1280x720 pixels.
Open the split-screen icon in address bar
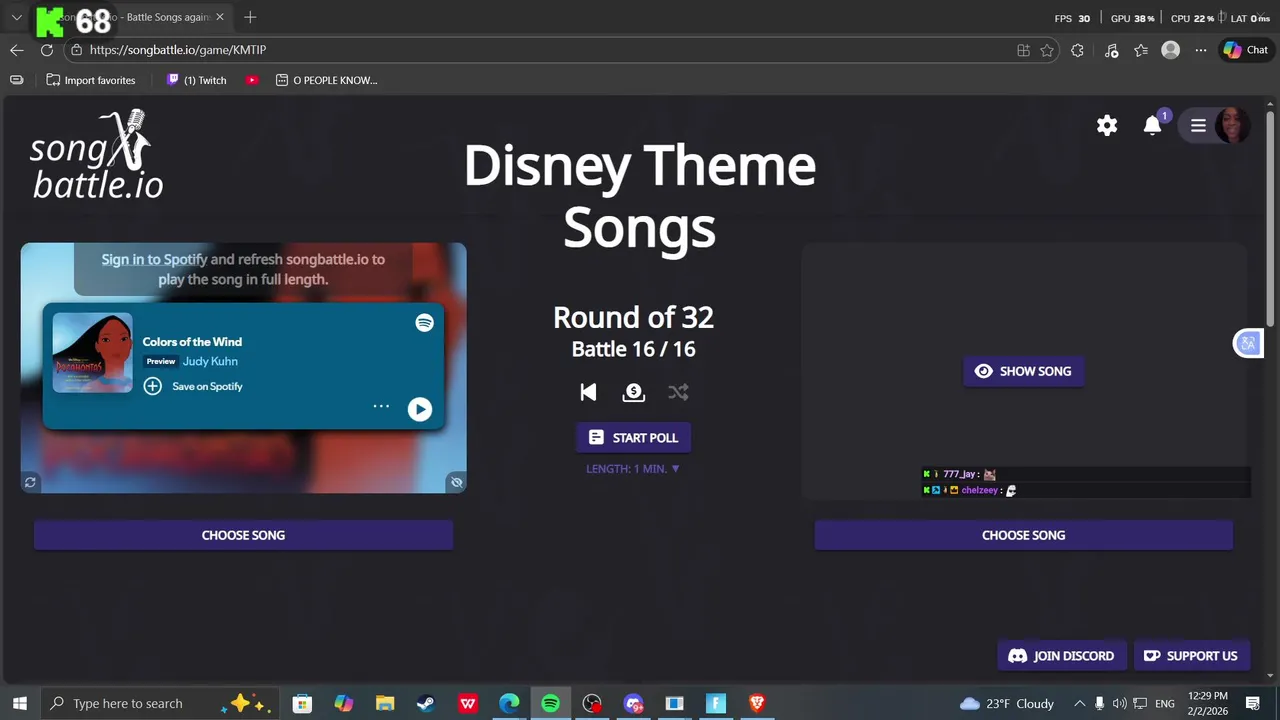1023,50
